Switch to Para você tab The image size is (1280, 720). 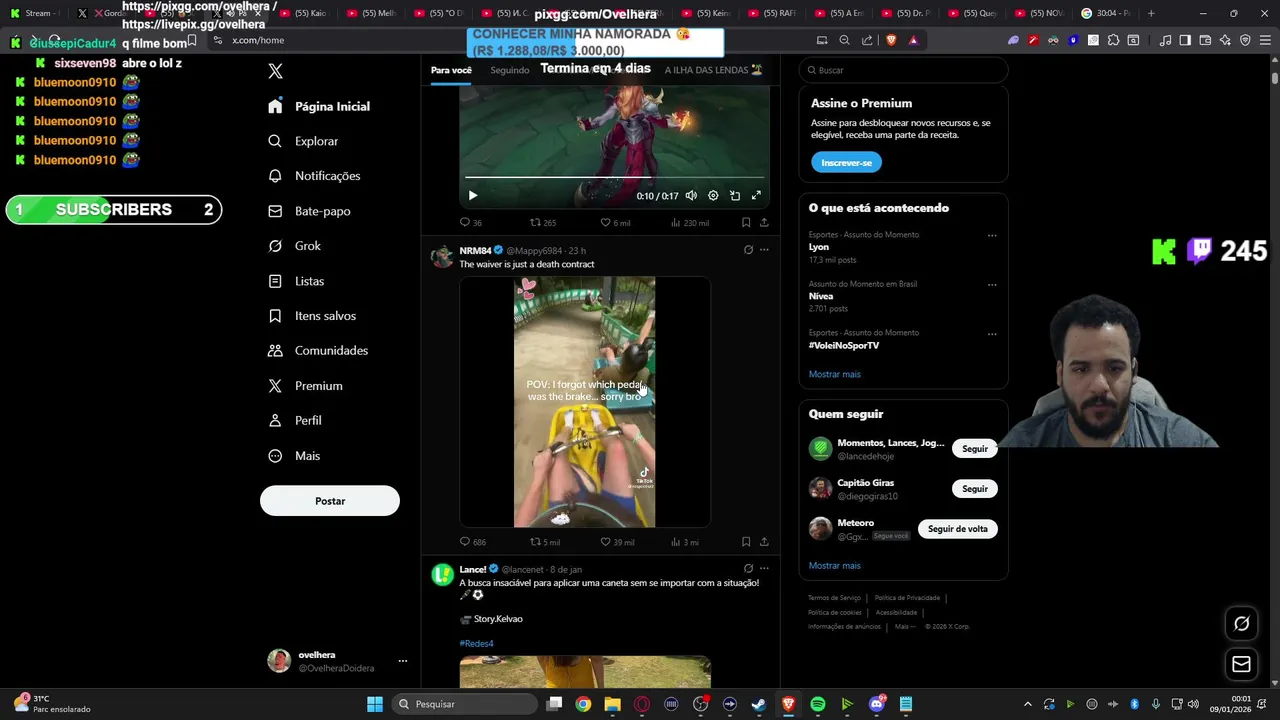[x=451, y=70]
